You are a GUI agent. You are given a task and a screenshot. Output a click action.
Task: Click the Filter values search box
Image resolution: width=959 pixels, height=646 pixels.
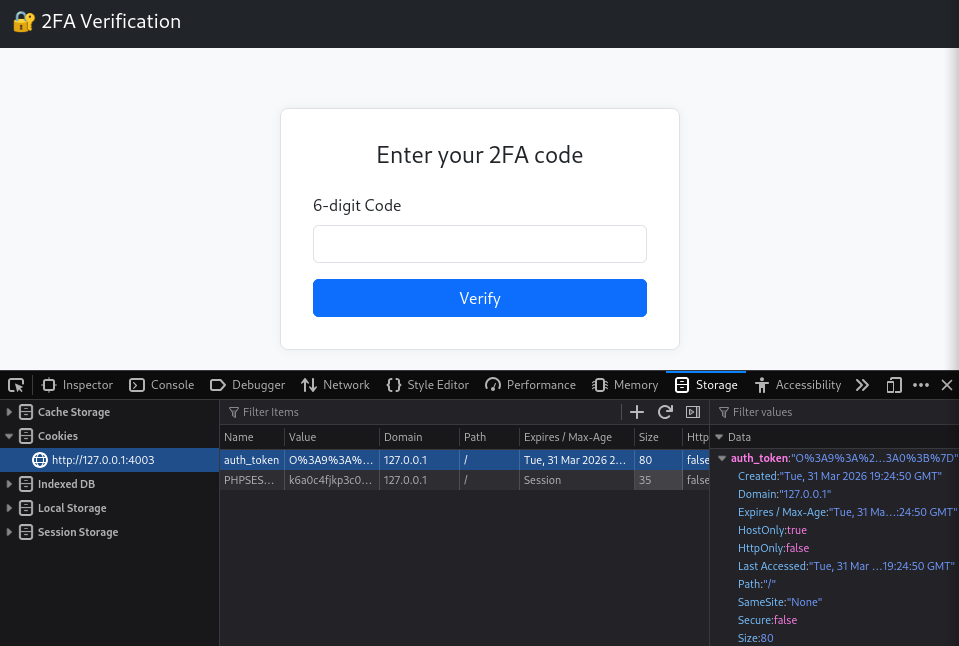tap(834, 412)
